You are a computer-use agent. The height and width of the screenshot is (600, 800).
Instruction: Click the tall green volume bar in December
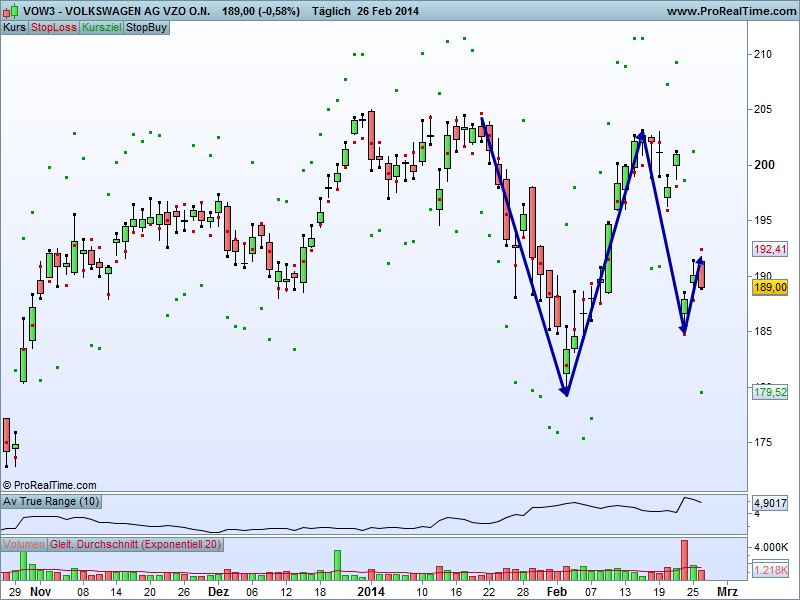pyautogui.click(x=337, y=565)
